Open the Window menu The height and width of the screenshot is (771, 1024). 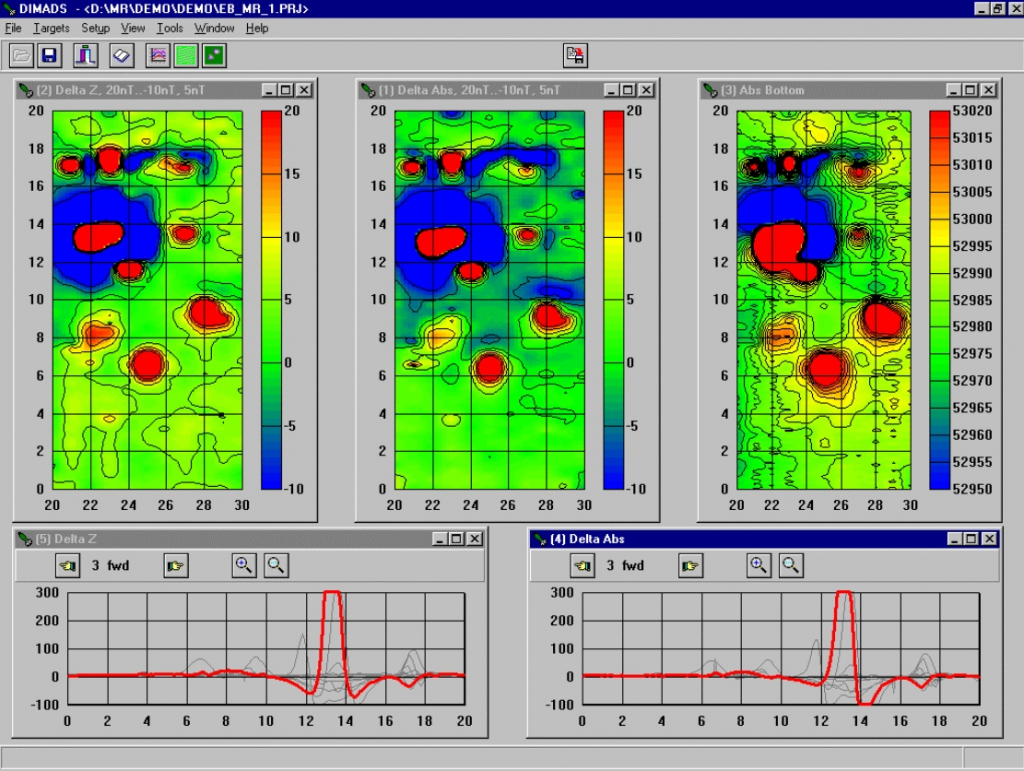tap(214, 28)
